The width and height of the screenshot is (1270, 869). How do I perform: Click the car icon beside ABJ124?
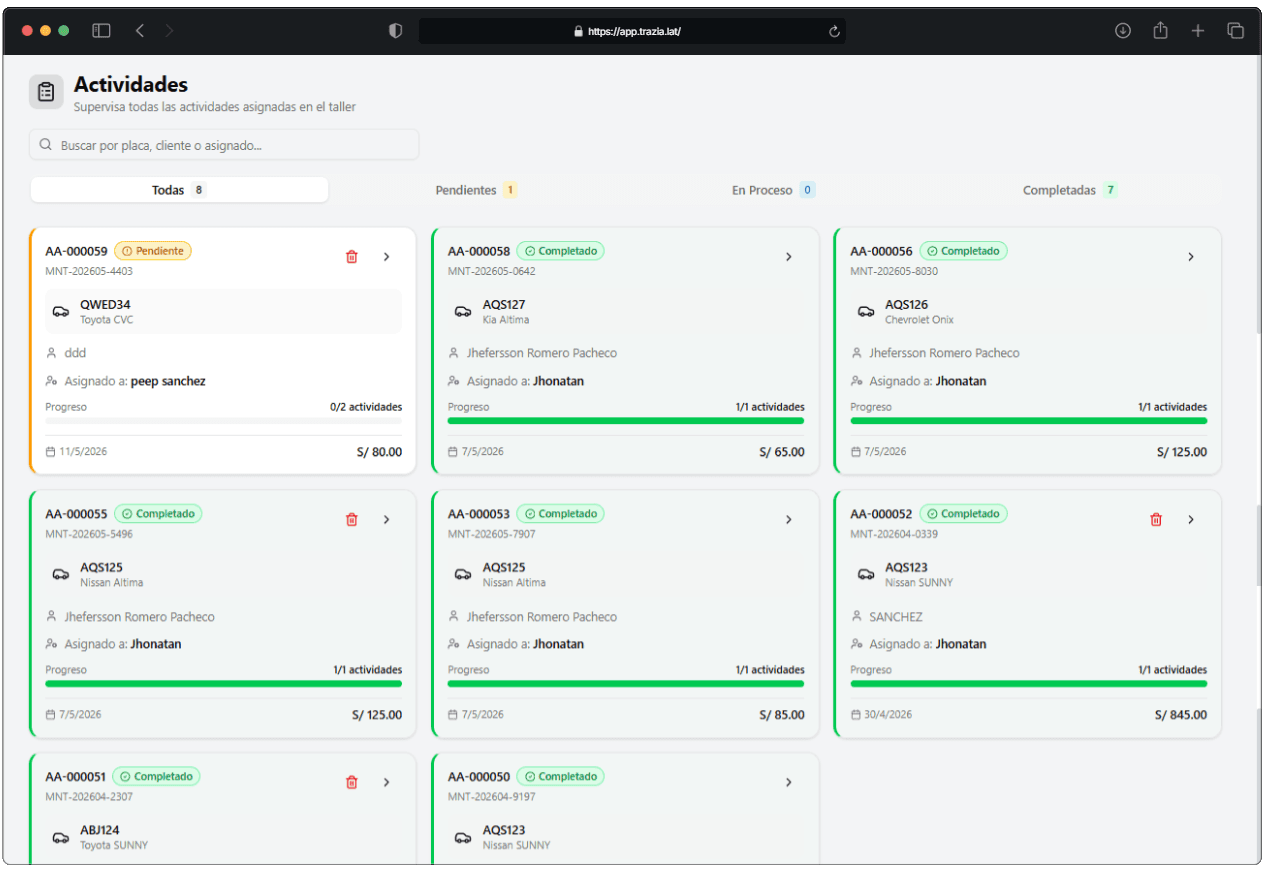[61, 838]
